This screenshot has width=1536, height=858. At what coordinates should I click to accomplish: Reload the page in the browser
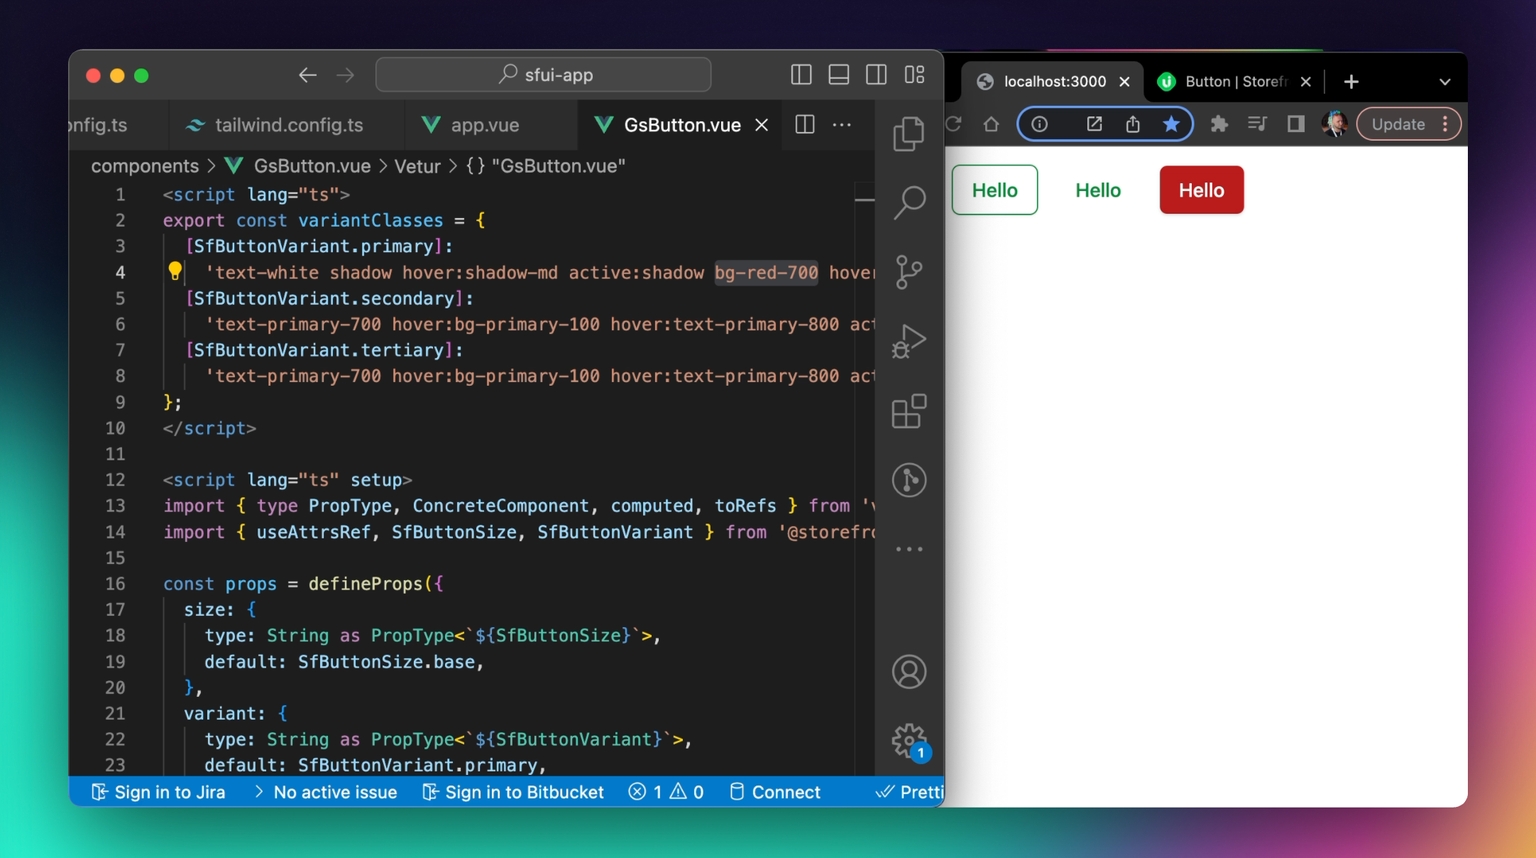coord(953,124)
